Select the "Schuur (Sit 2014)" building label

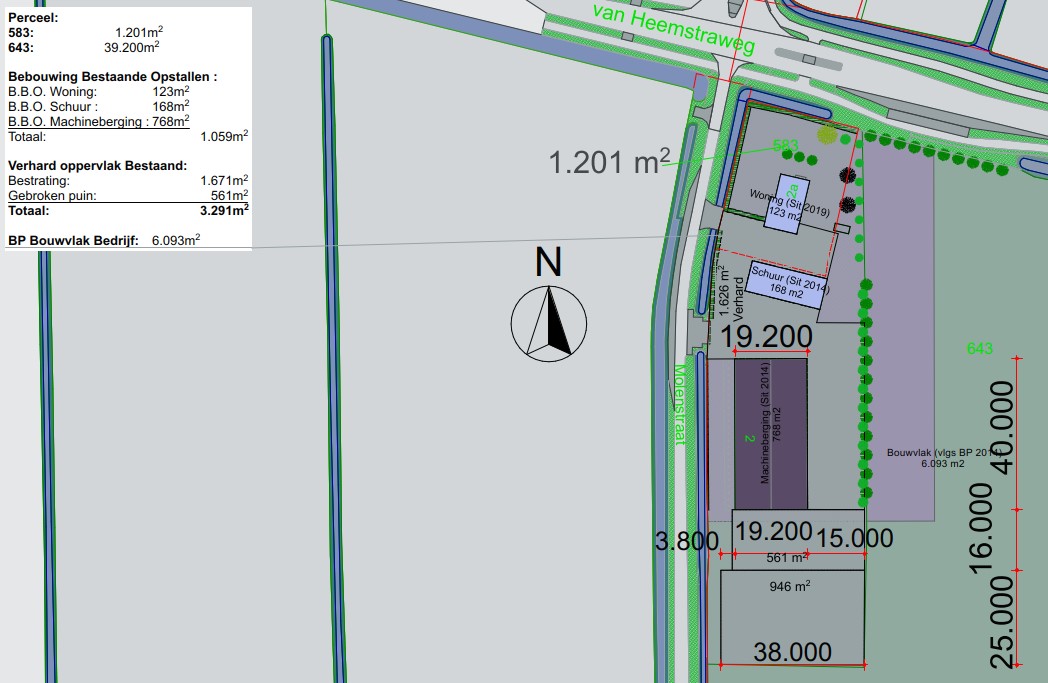(x=789, y=278)
